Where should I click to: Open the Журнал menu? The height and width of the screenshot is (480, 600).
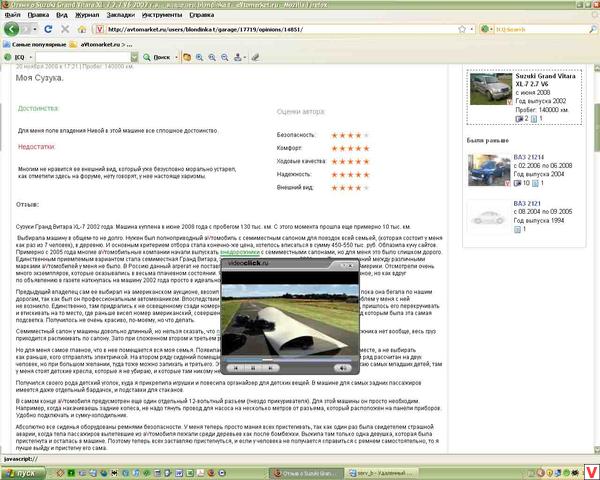click(87, 15)
